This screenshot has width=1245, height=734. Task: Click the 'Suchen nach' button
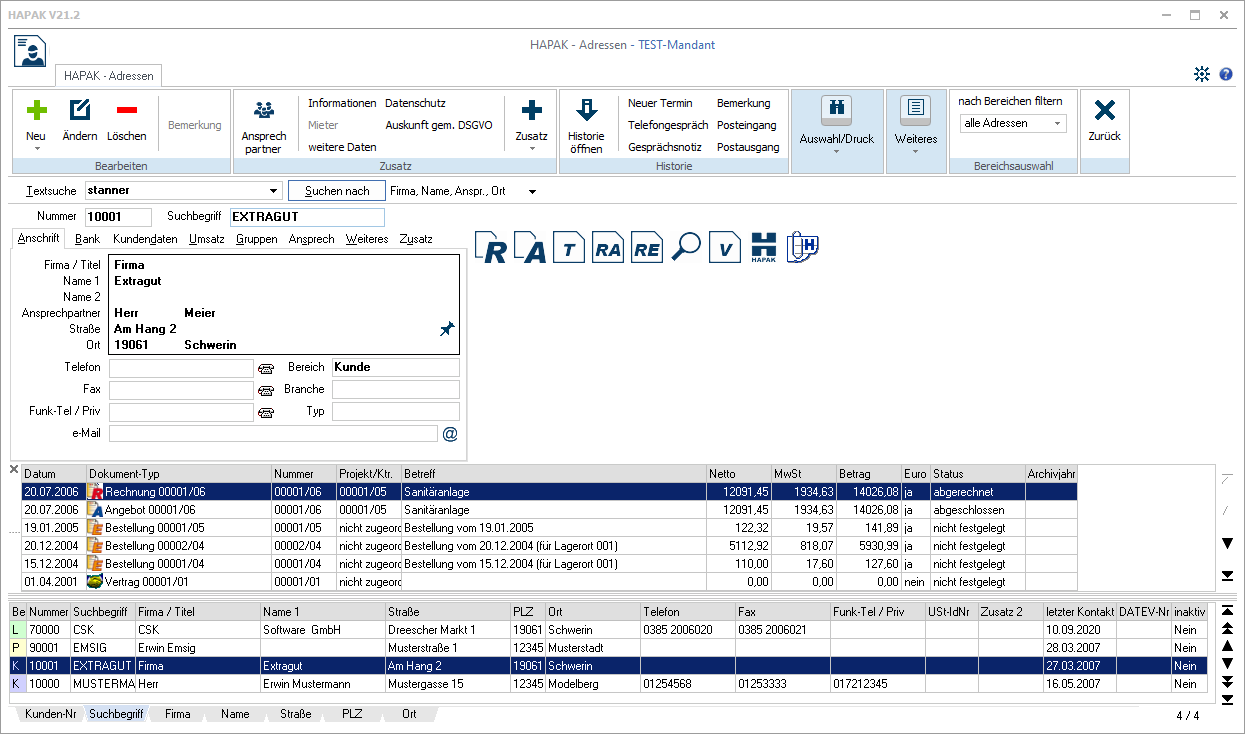pyautogui.click(x=337, y=191)
